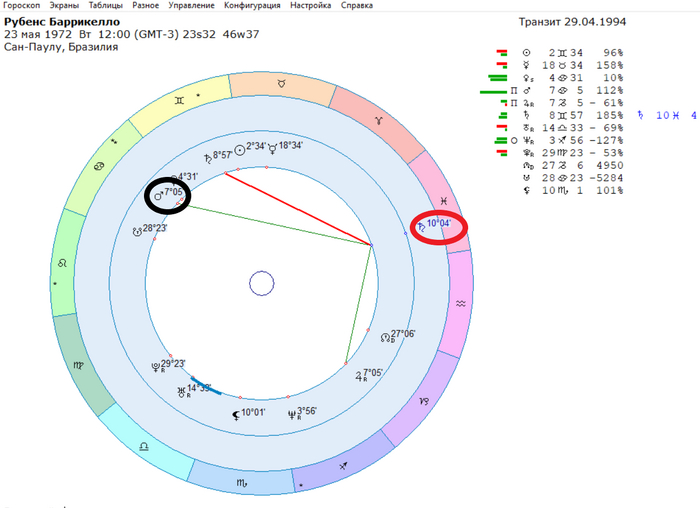This screenshot has width=700, height=508.
Task: Select the Mercury glyph at 18°34'
Action: tap(272, 149)
